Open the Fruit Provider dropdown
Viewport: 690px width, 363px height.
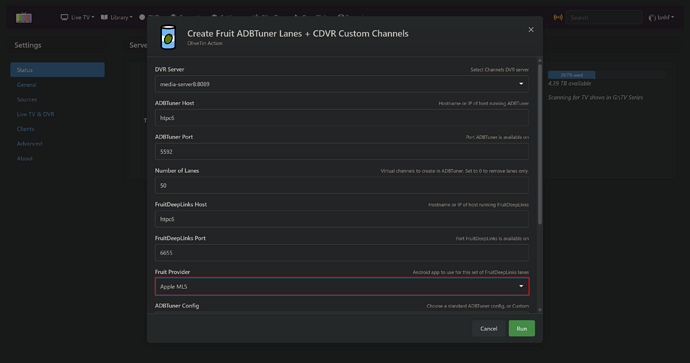[x=341, y=286]
